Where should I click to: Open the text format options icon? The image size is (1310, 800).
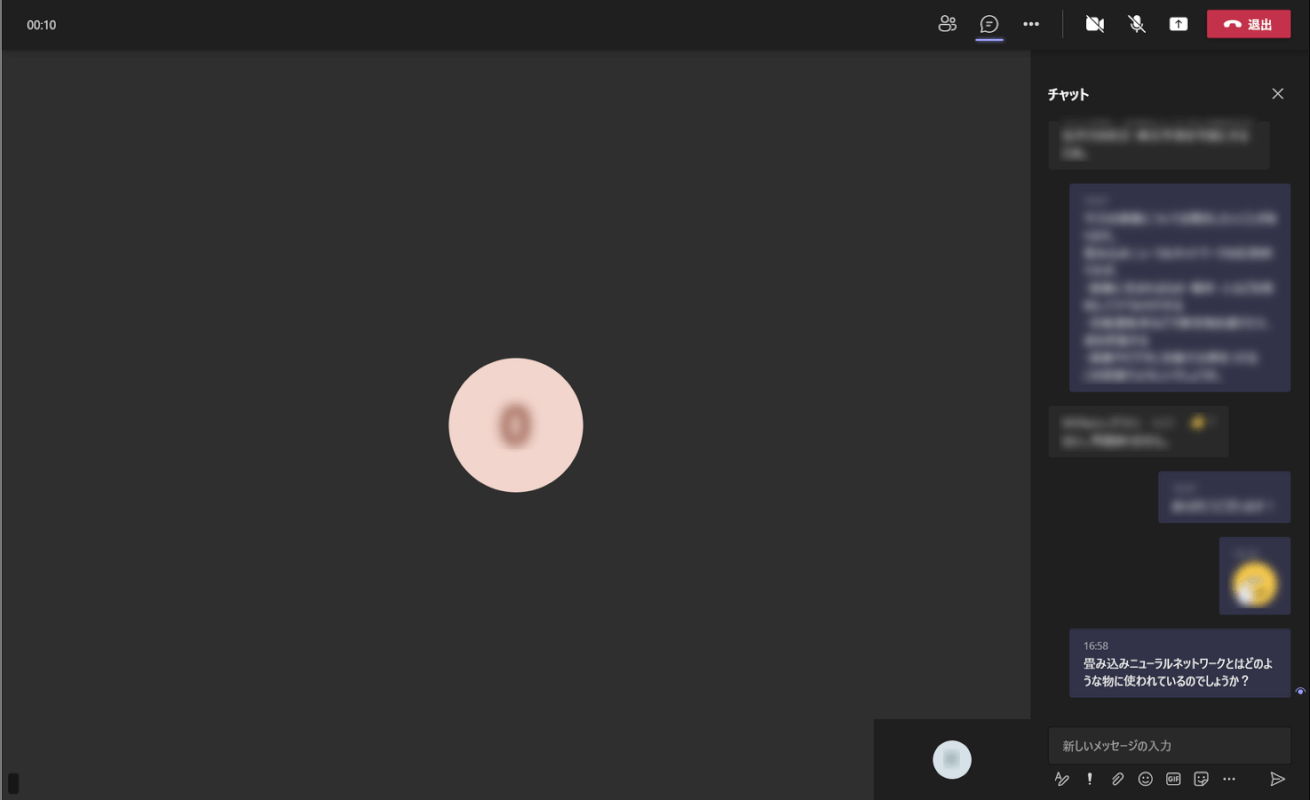(1062, 779)
